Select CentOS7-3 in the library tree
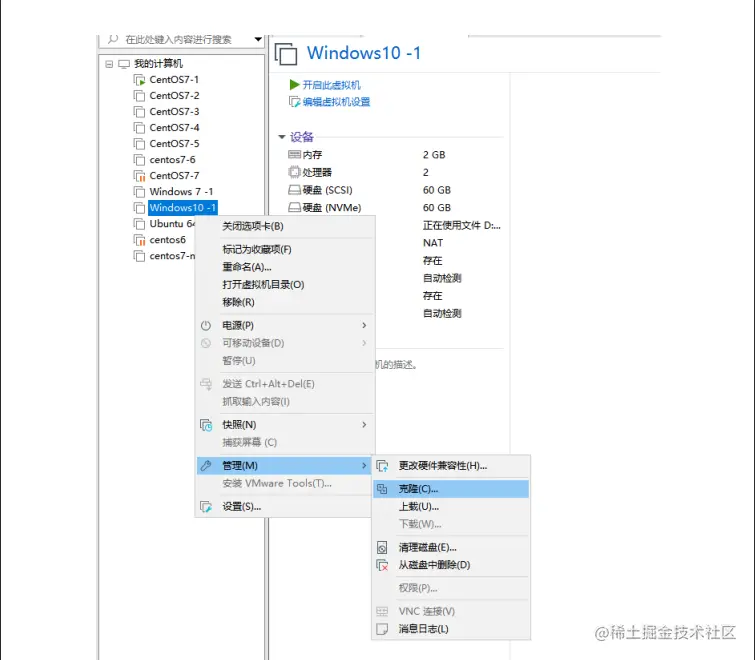The height and width of the screenshot is (660, 755). tap(174, 112)
